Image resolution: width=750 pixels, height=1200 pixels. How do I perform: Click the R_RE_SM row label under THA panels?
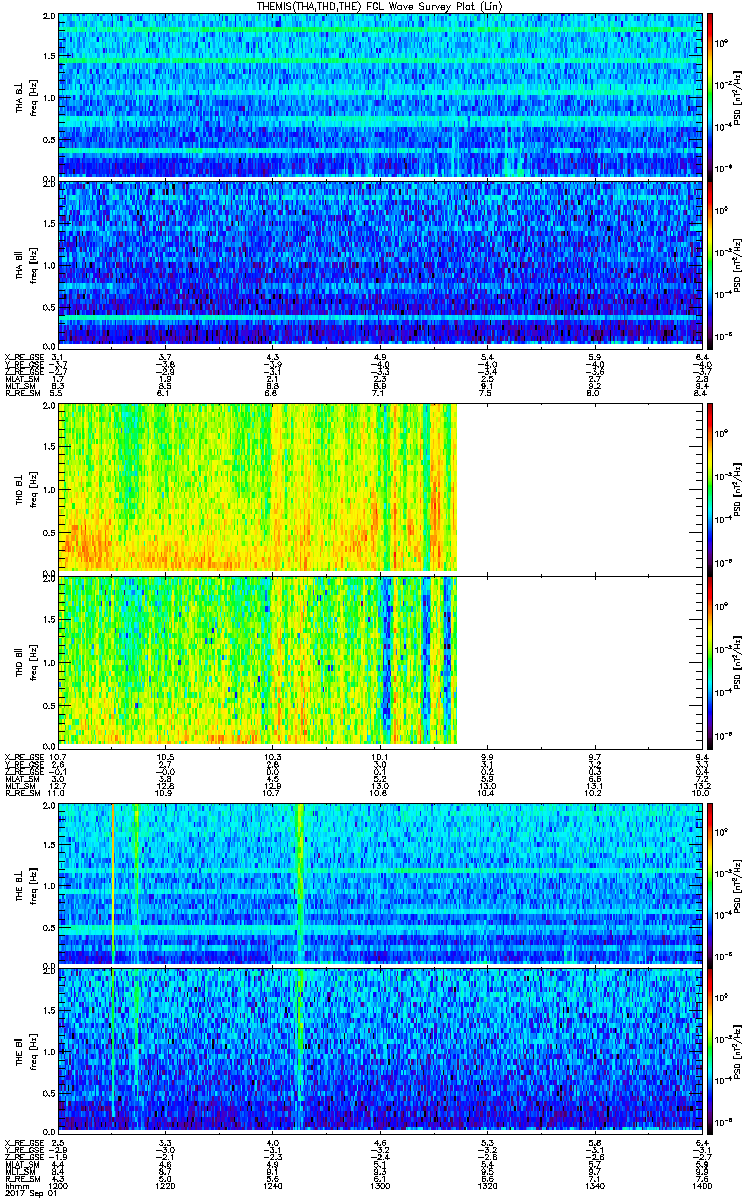click(x=21, y=394)
